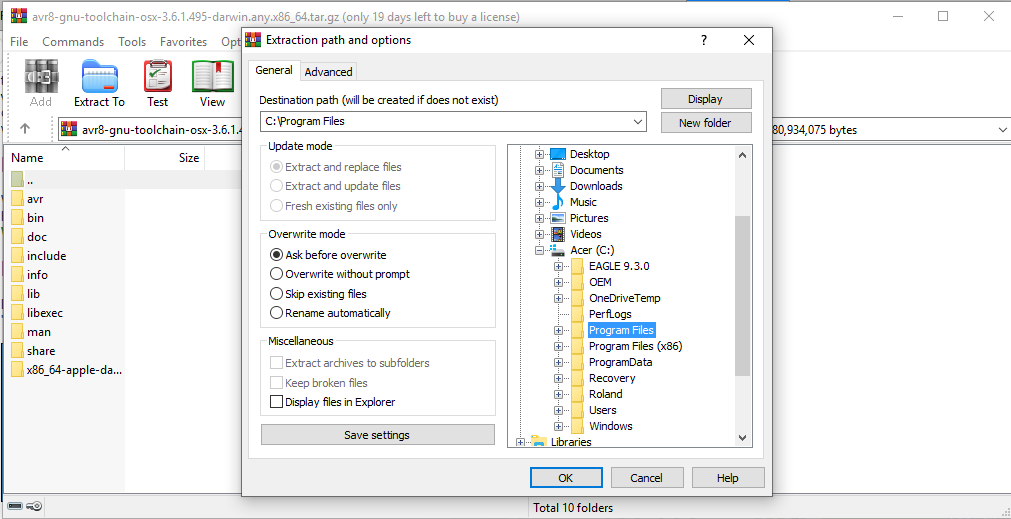Image resolution: width=1011 pixels, height=519 pixels.
Task: Click the OK button
Action: [x=566, y=478]
